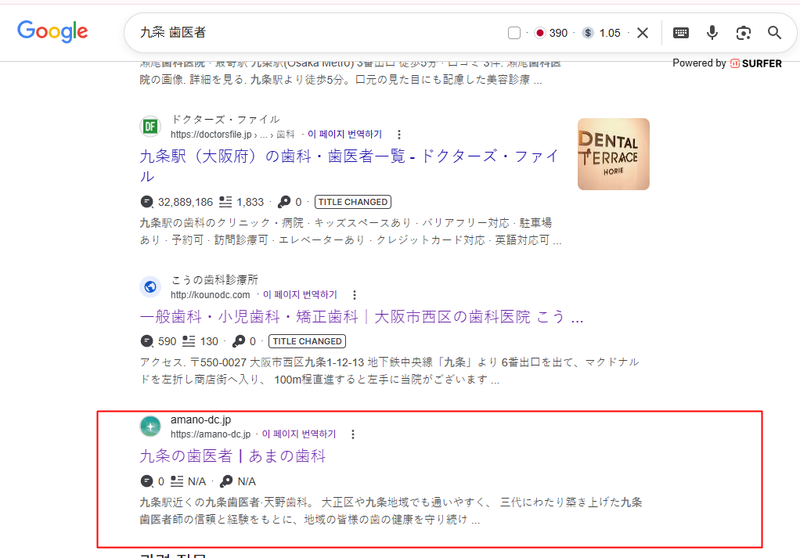Click snippet starting 九条駅近くの九条歯医者
800x558 pixels.
click(391, 511)
